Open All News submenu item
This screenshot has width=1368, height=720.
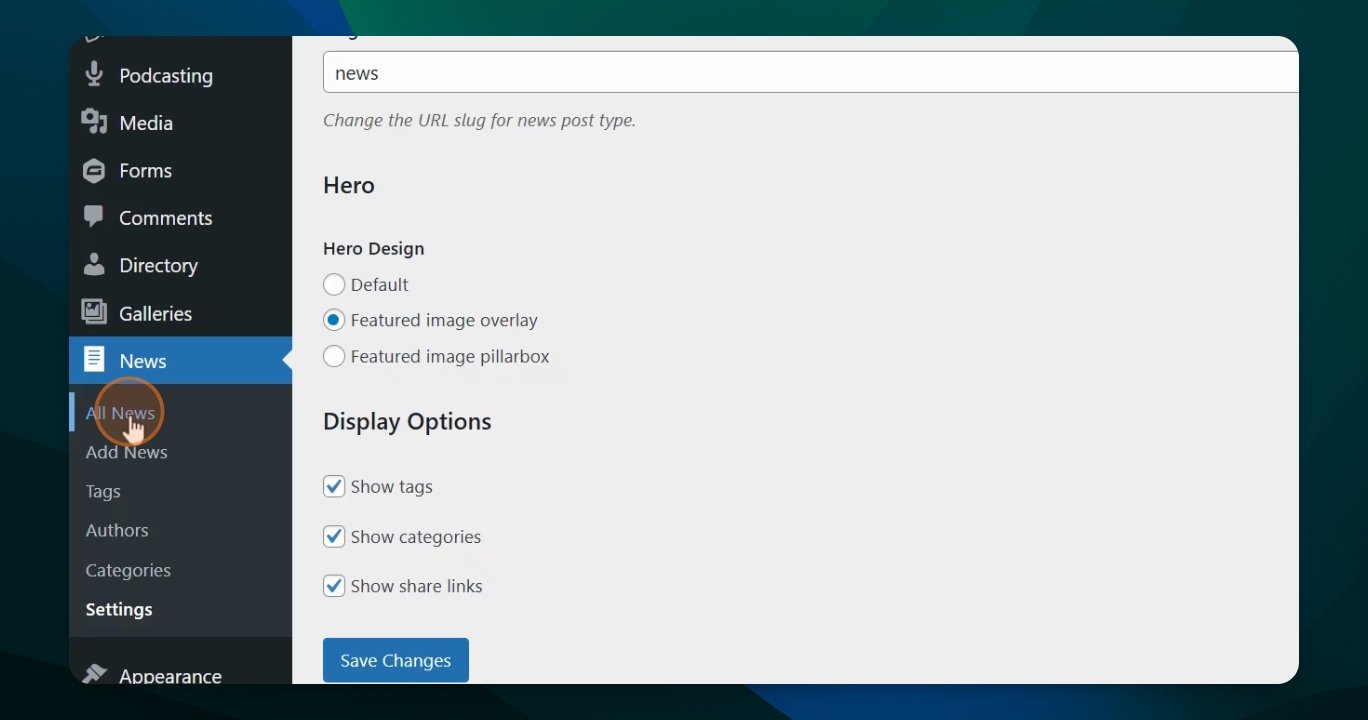(x=120, y=413)
